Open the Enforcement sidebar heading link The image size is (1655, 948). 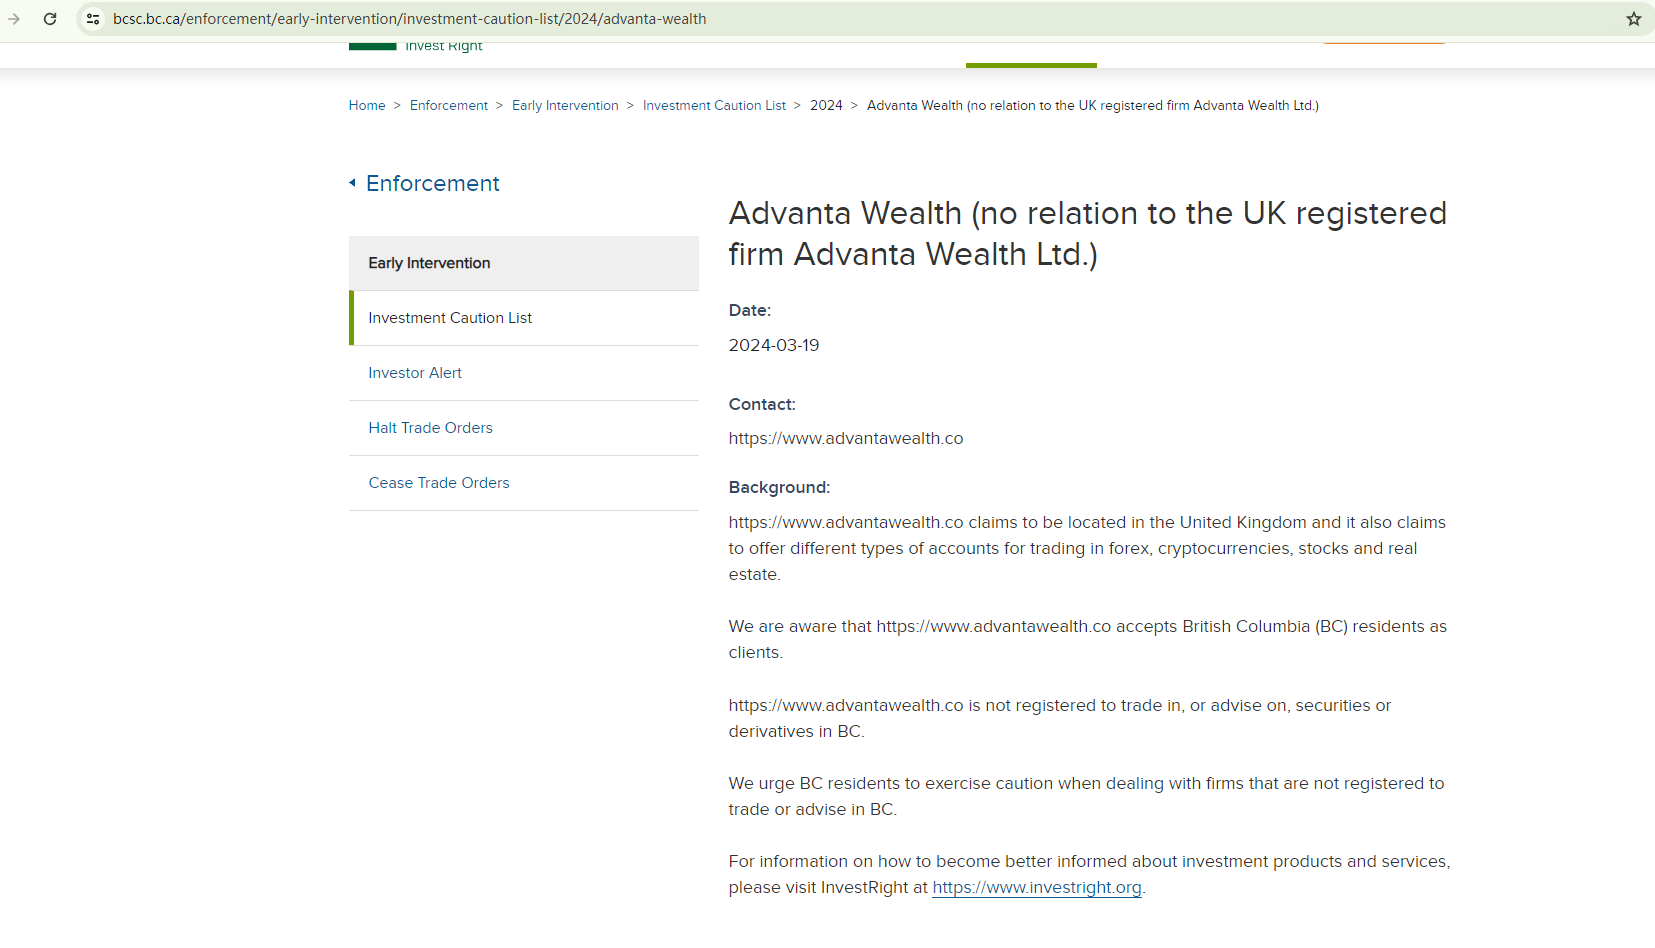click(433, 184)
